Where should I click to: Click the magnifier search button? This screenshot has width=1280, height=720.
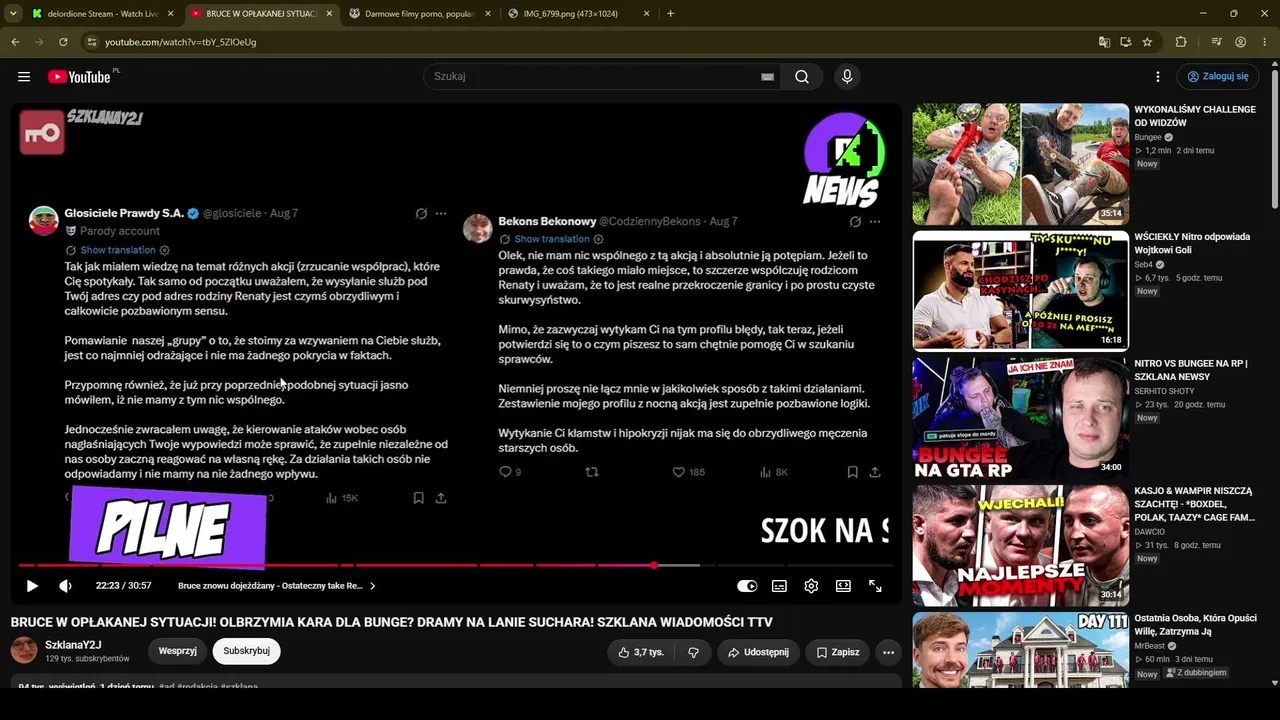(802, 77)
